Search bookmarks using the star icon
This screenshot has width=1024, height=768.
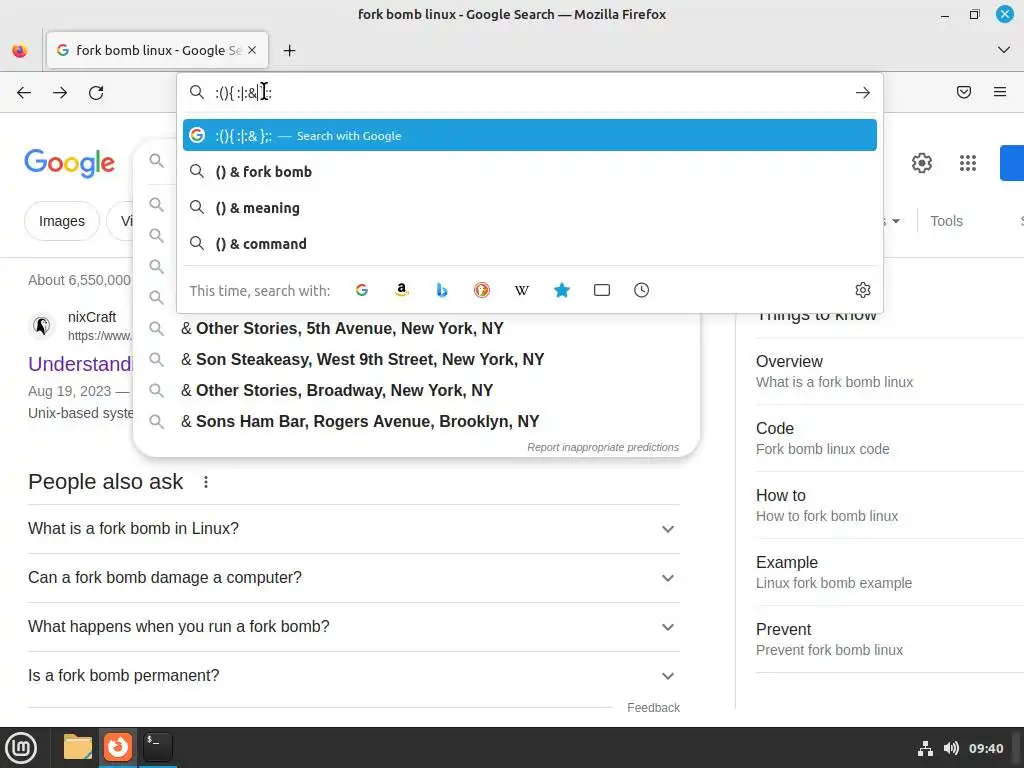pos(562,290)
